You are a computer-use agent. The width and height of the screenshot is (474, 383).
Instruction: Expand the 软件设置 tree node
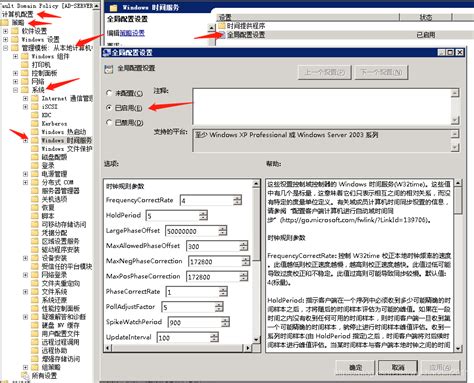coord(5,31)
